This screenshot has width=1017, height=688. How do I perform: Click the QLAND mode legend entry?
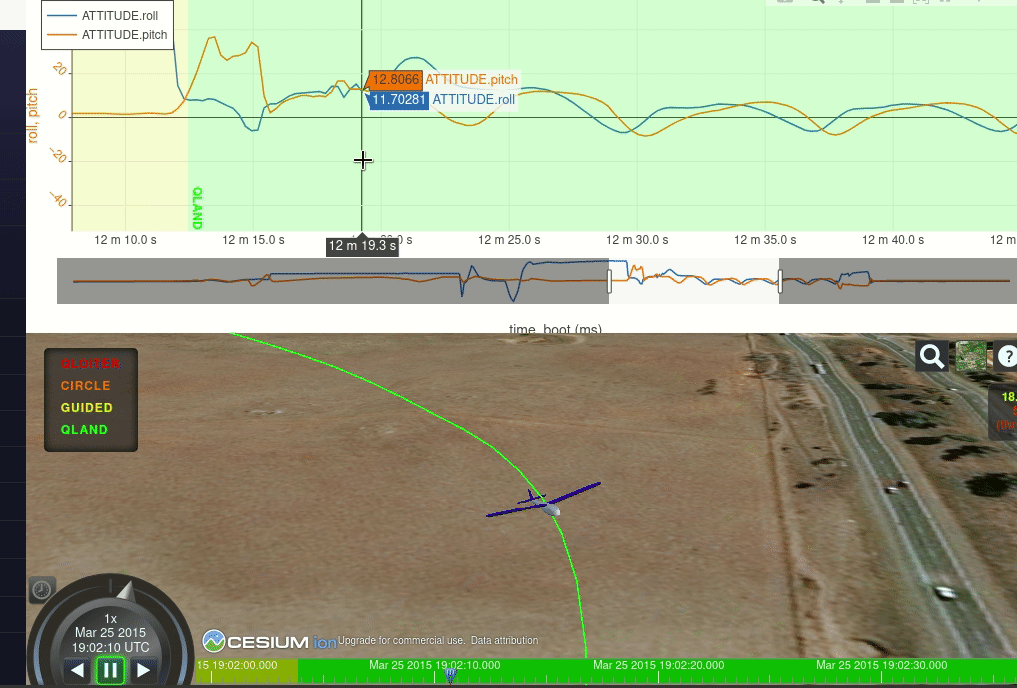(x=84, y=430)
